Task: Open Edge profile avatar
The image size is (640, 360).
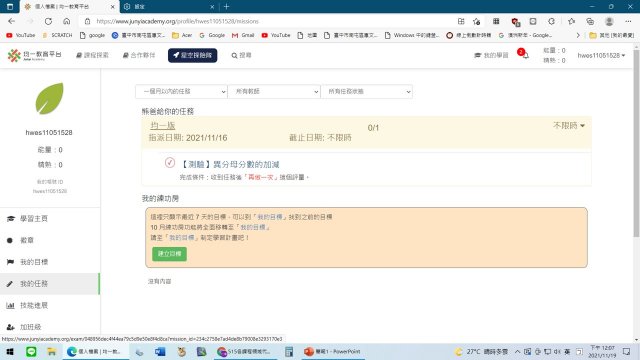Action: point(609,21)
